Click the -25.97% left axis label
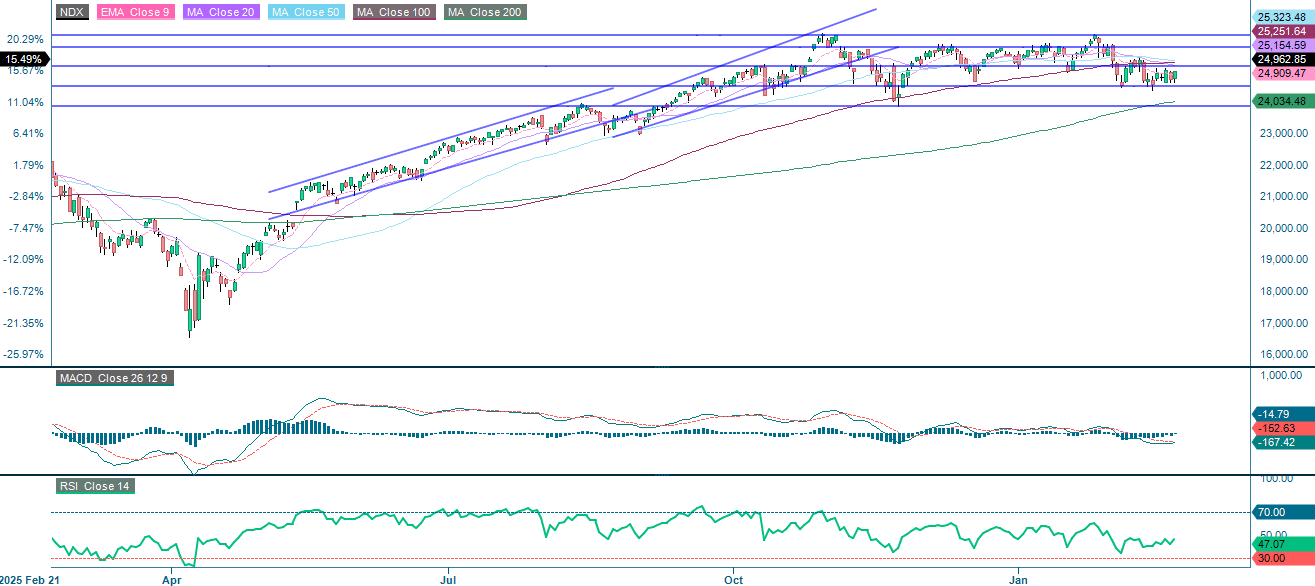The width and height of the screenshot is (1315, 586). [23, 354]
